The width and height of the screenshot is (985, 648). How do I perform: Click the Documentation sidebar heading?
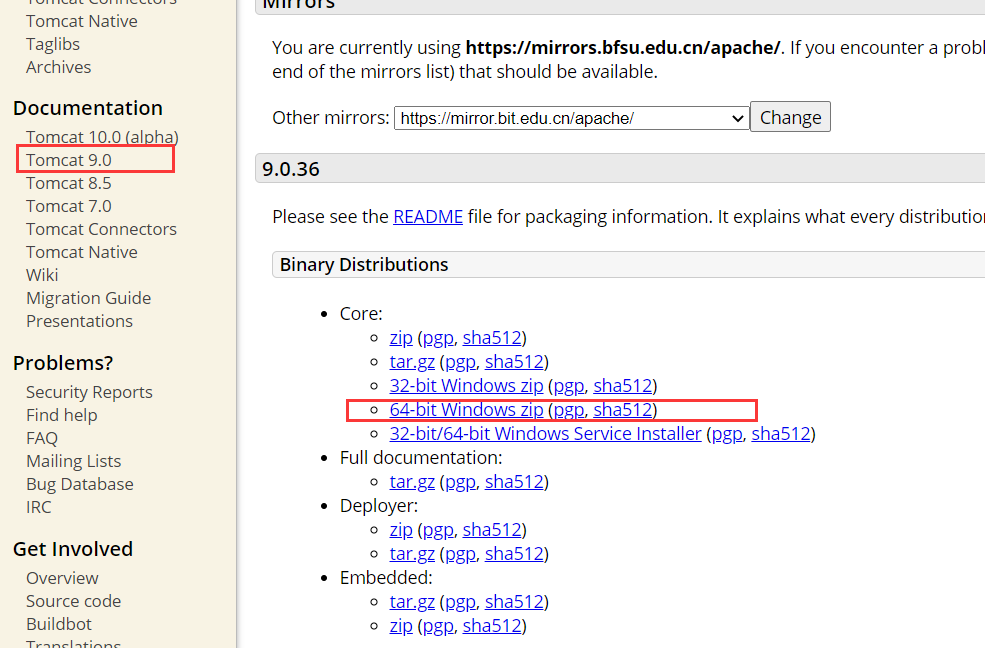coord(87,108)
